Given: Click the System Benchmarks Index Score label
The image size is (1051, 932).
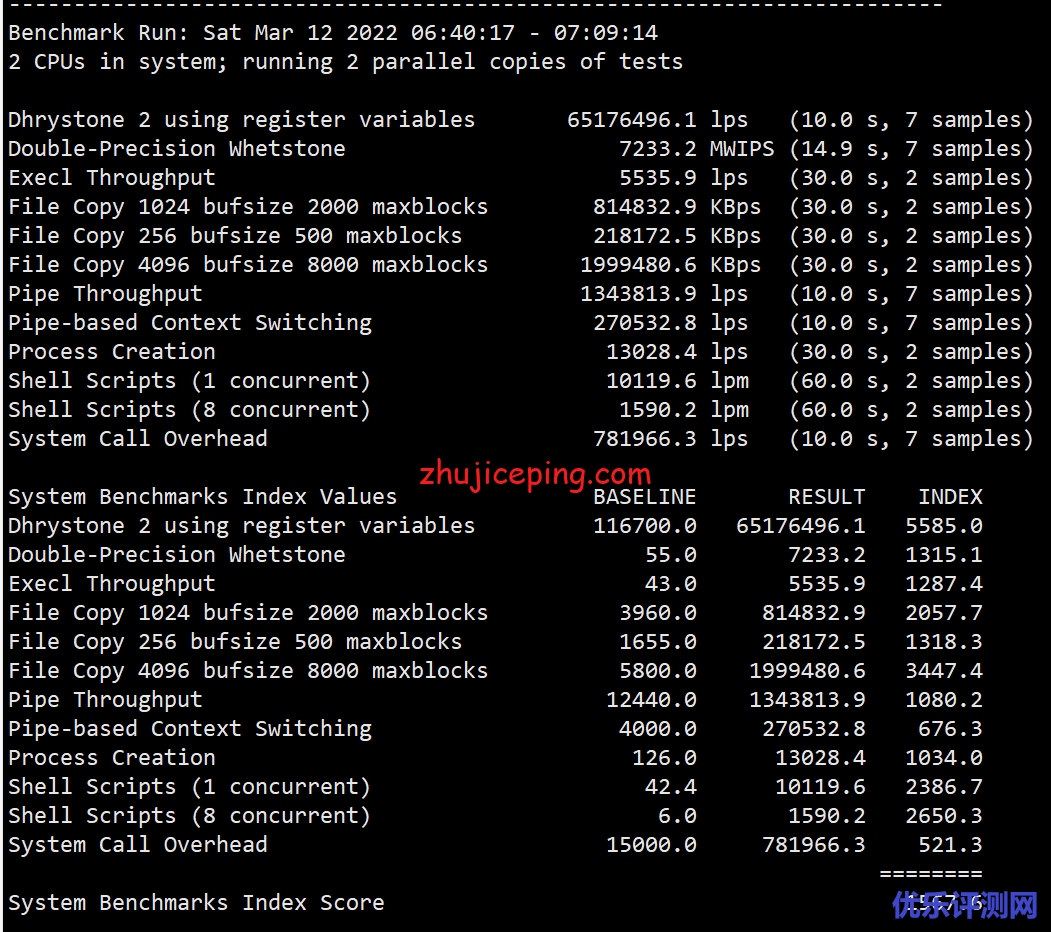Looking at the screenshot, I should [x=196, y=903].
